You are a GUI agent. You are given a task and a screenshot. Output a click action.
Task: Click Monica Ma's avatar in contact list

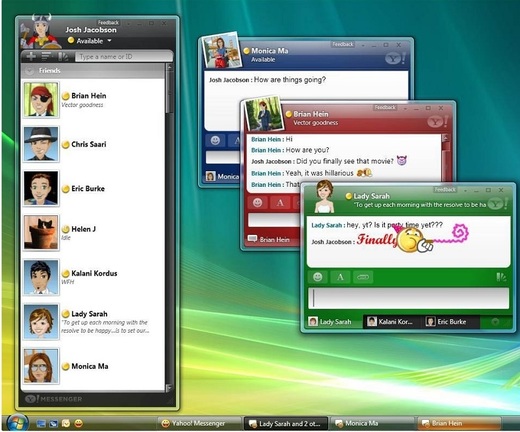41,366
